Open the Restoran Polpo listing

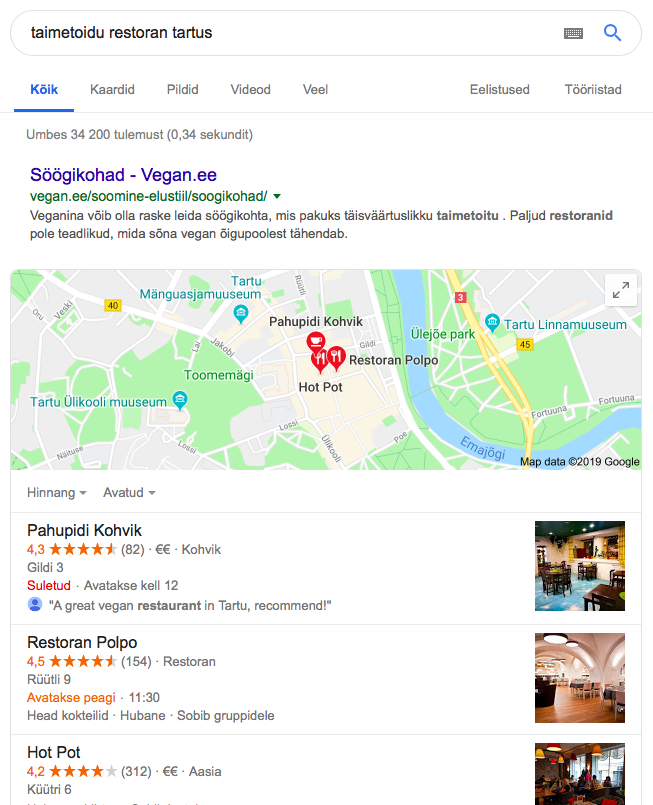(x=82, y=642)
